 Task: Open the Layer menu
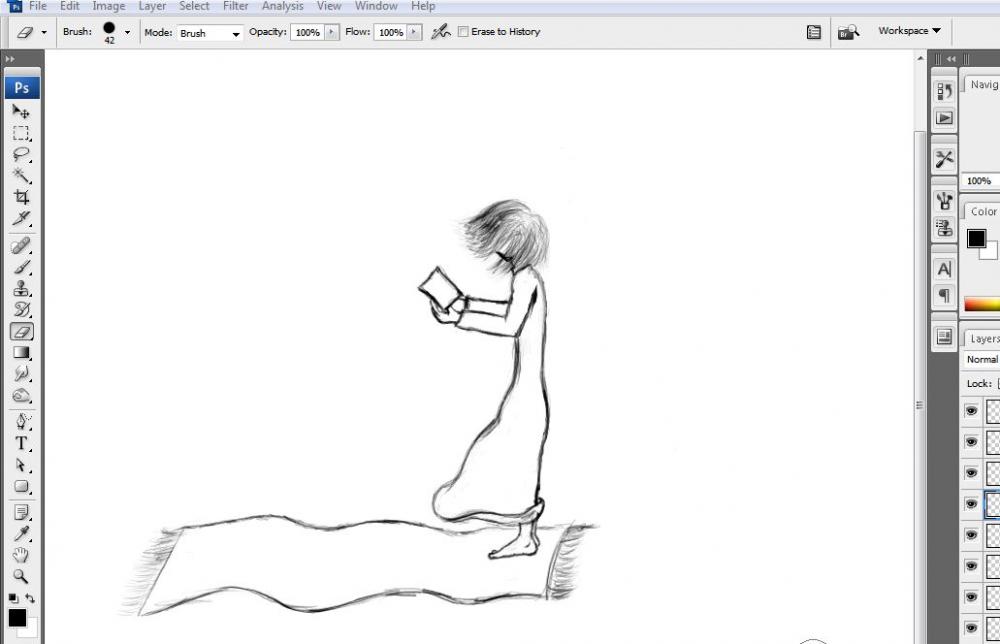[x=152, y=6]
